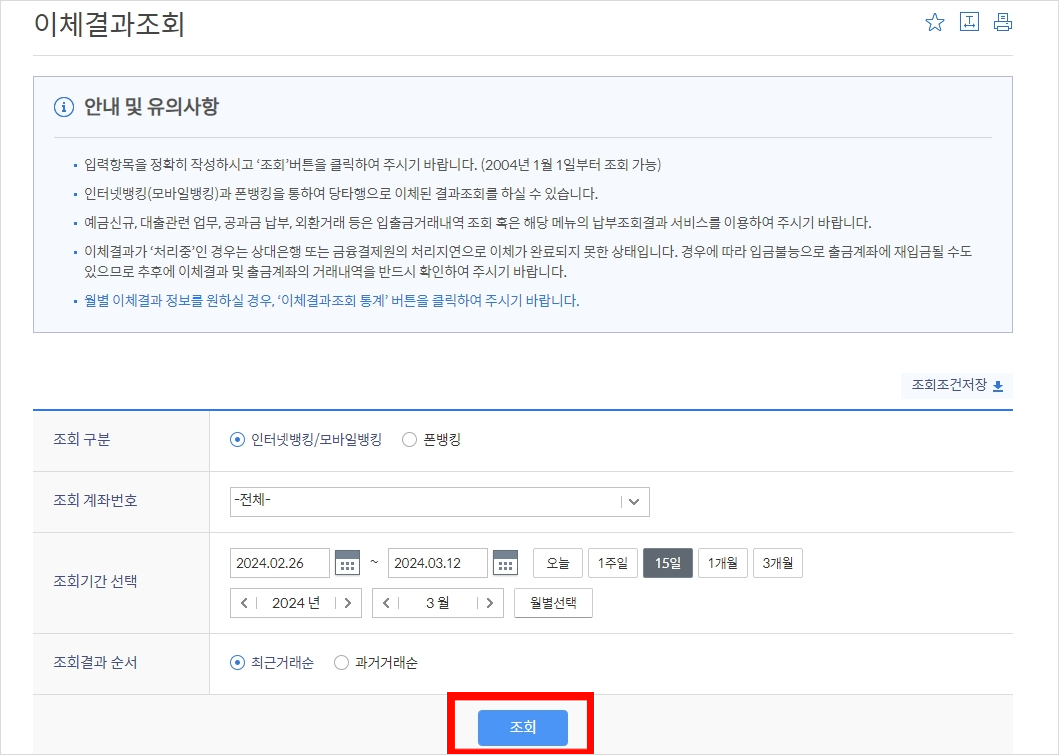
Task: Click the 월별선택 button
Action: [553, 602]
